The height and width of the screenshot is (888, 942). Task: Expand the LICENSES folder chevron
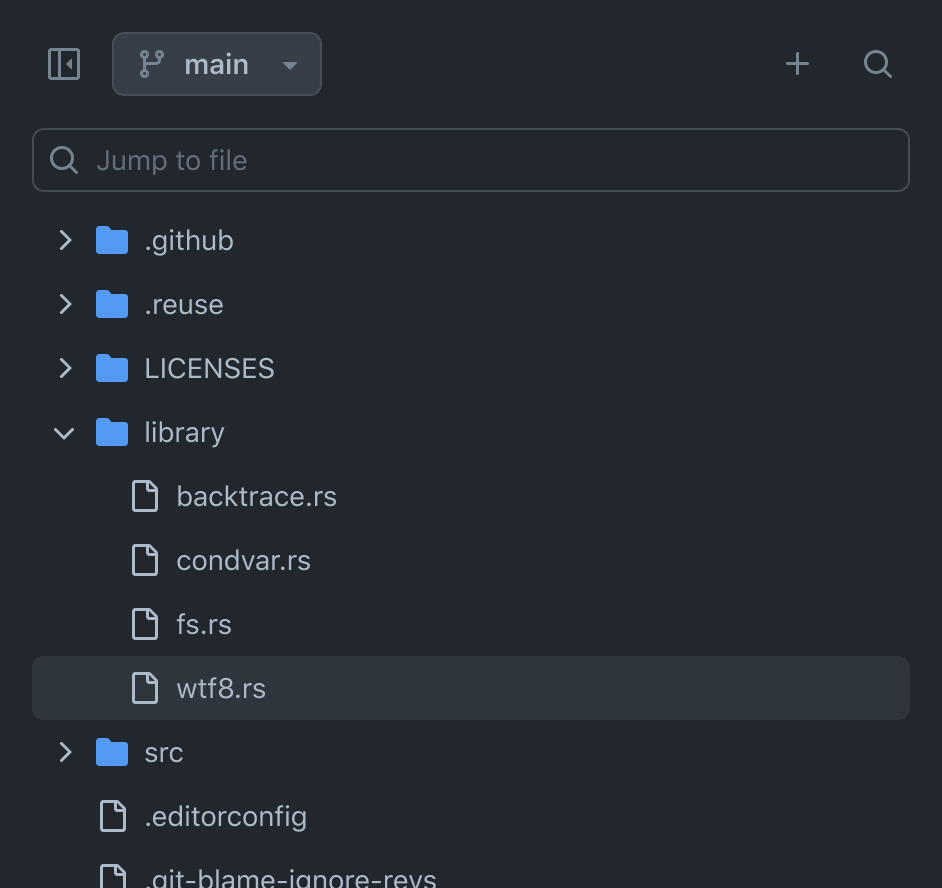65,368
